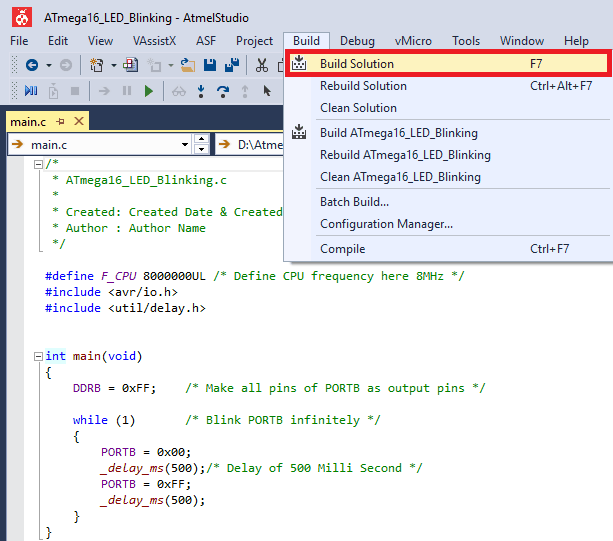Open the Help menu
Viewport: 613px width, 541px height.
pyautogui.click(x=576, y=41)
